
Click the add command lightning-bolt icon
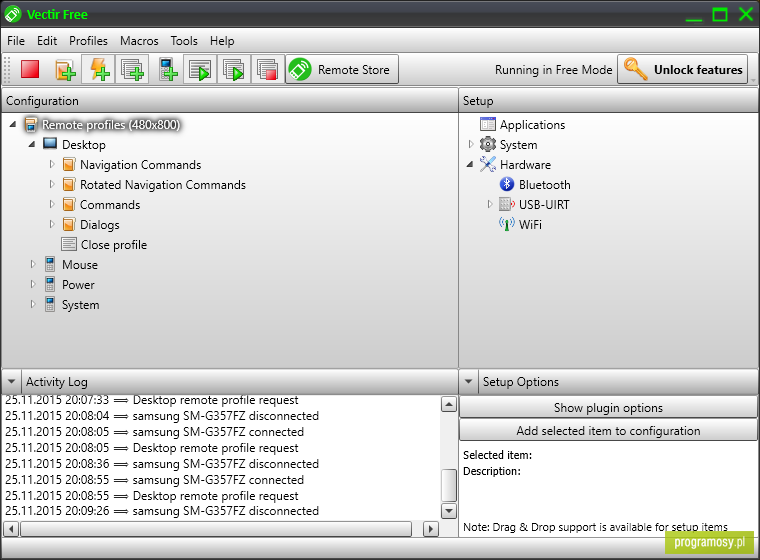pyautogui.click(x=99, y=70)
